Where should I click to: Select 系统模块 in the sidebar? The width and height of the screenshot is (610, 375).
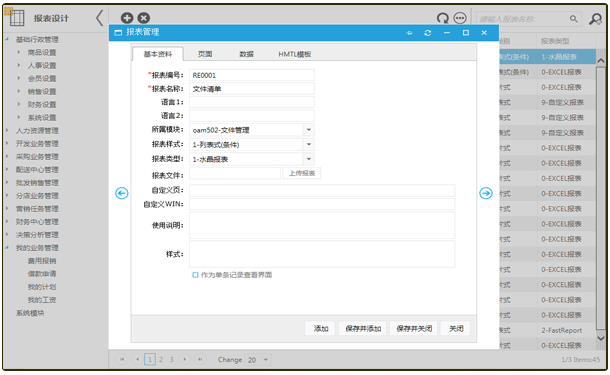pos(30,313)
